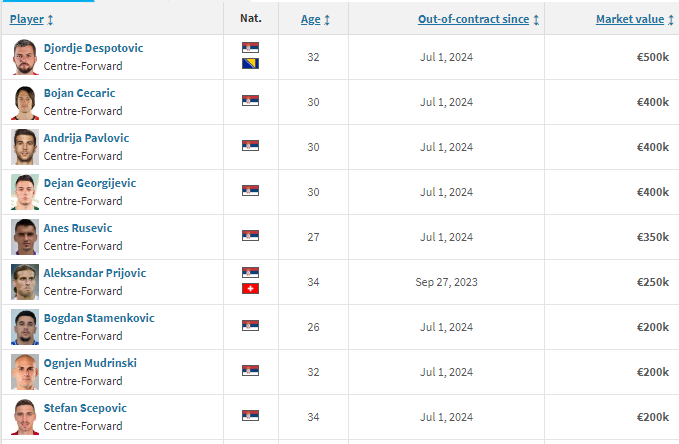Click Bojan Cecaric portrait photo

(x=25, y=102)
